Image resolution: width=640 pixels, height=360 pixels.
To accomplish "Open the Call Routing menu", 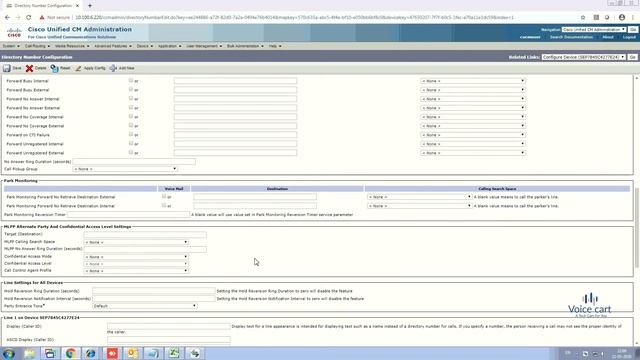I will click(37, 46).
